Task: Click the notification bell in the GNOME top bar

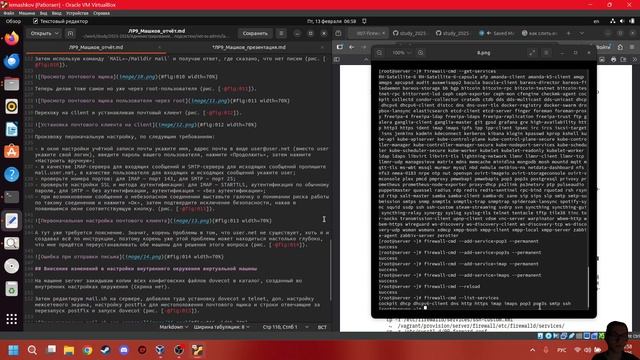Action: click(x=364, y=21)
